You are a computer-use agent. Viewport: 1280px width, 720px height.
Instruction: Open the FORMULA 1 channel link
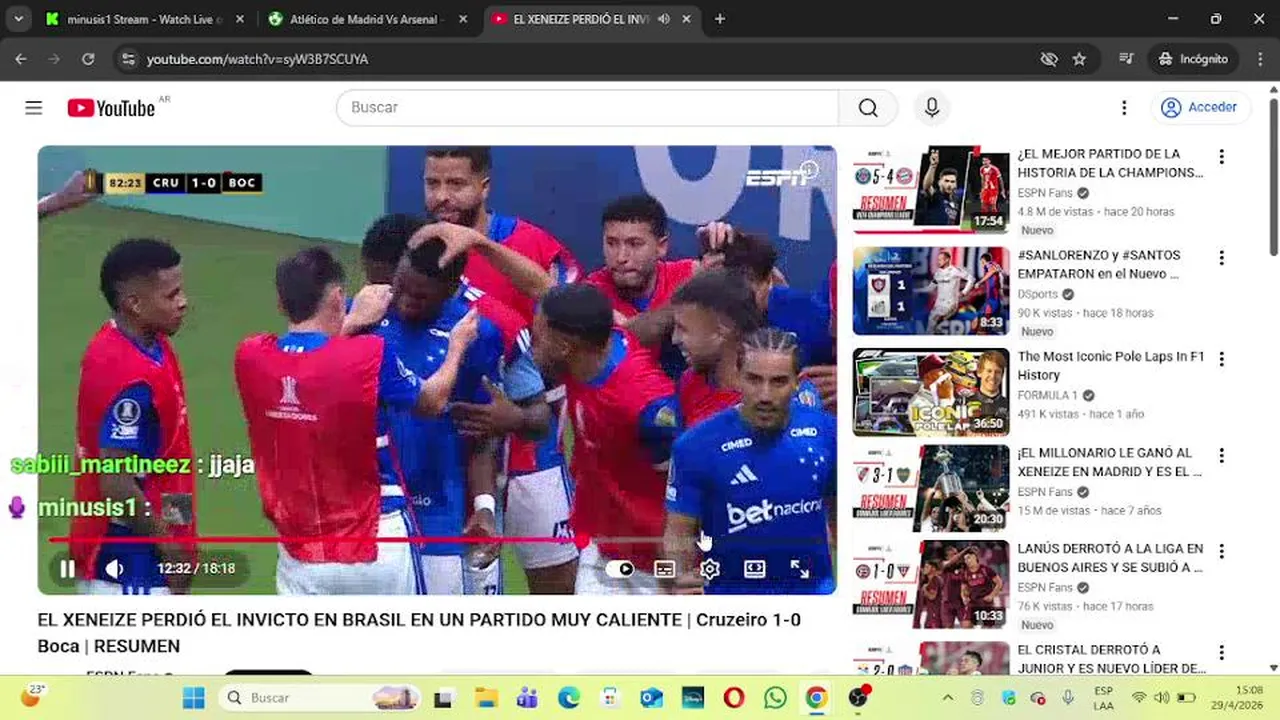click(x=1048, y=395)
